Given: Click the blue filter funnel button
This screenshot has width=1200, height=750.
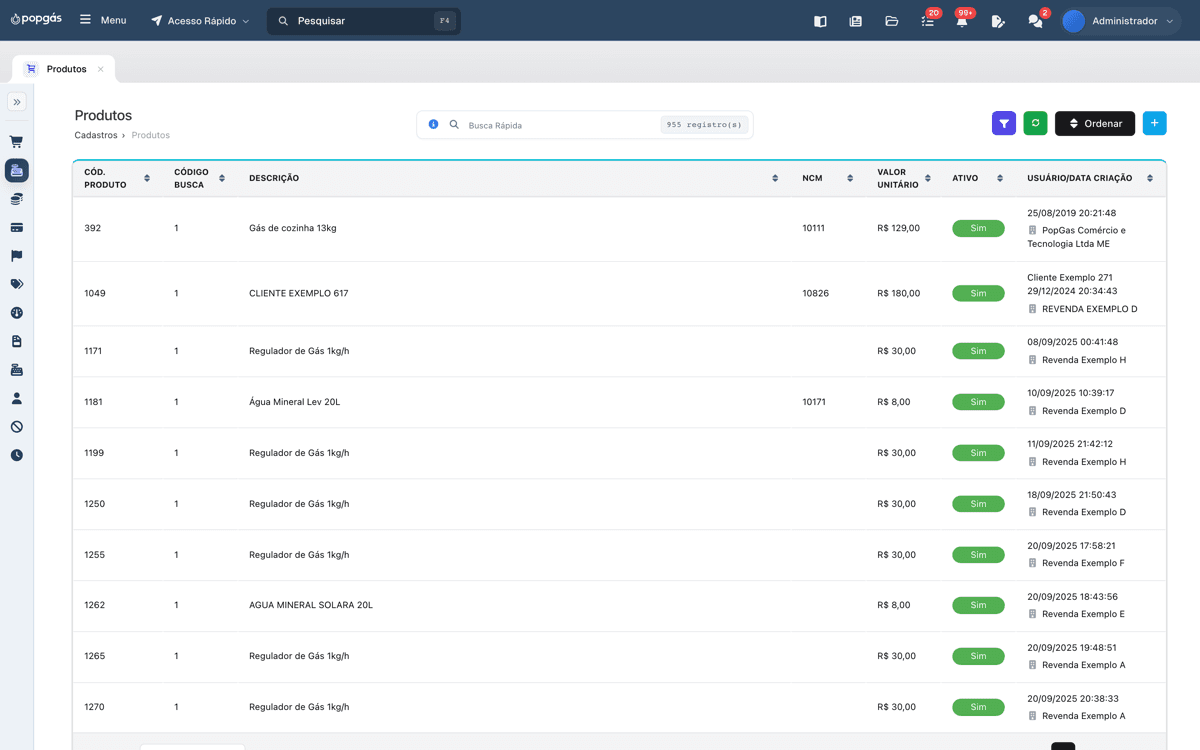Looking at the screenshot, I should pyautogui.click(x=1004, y=123).
